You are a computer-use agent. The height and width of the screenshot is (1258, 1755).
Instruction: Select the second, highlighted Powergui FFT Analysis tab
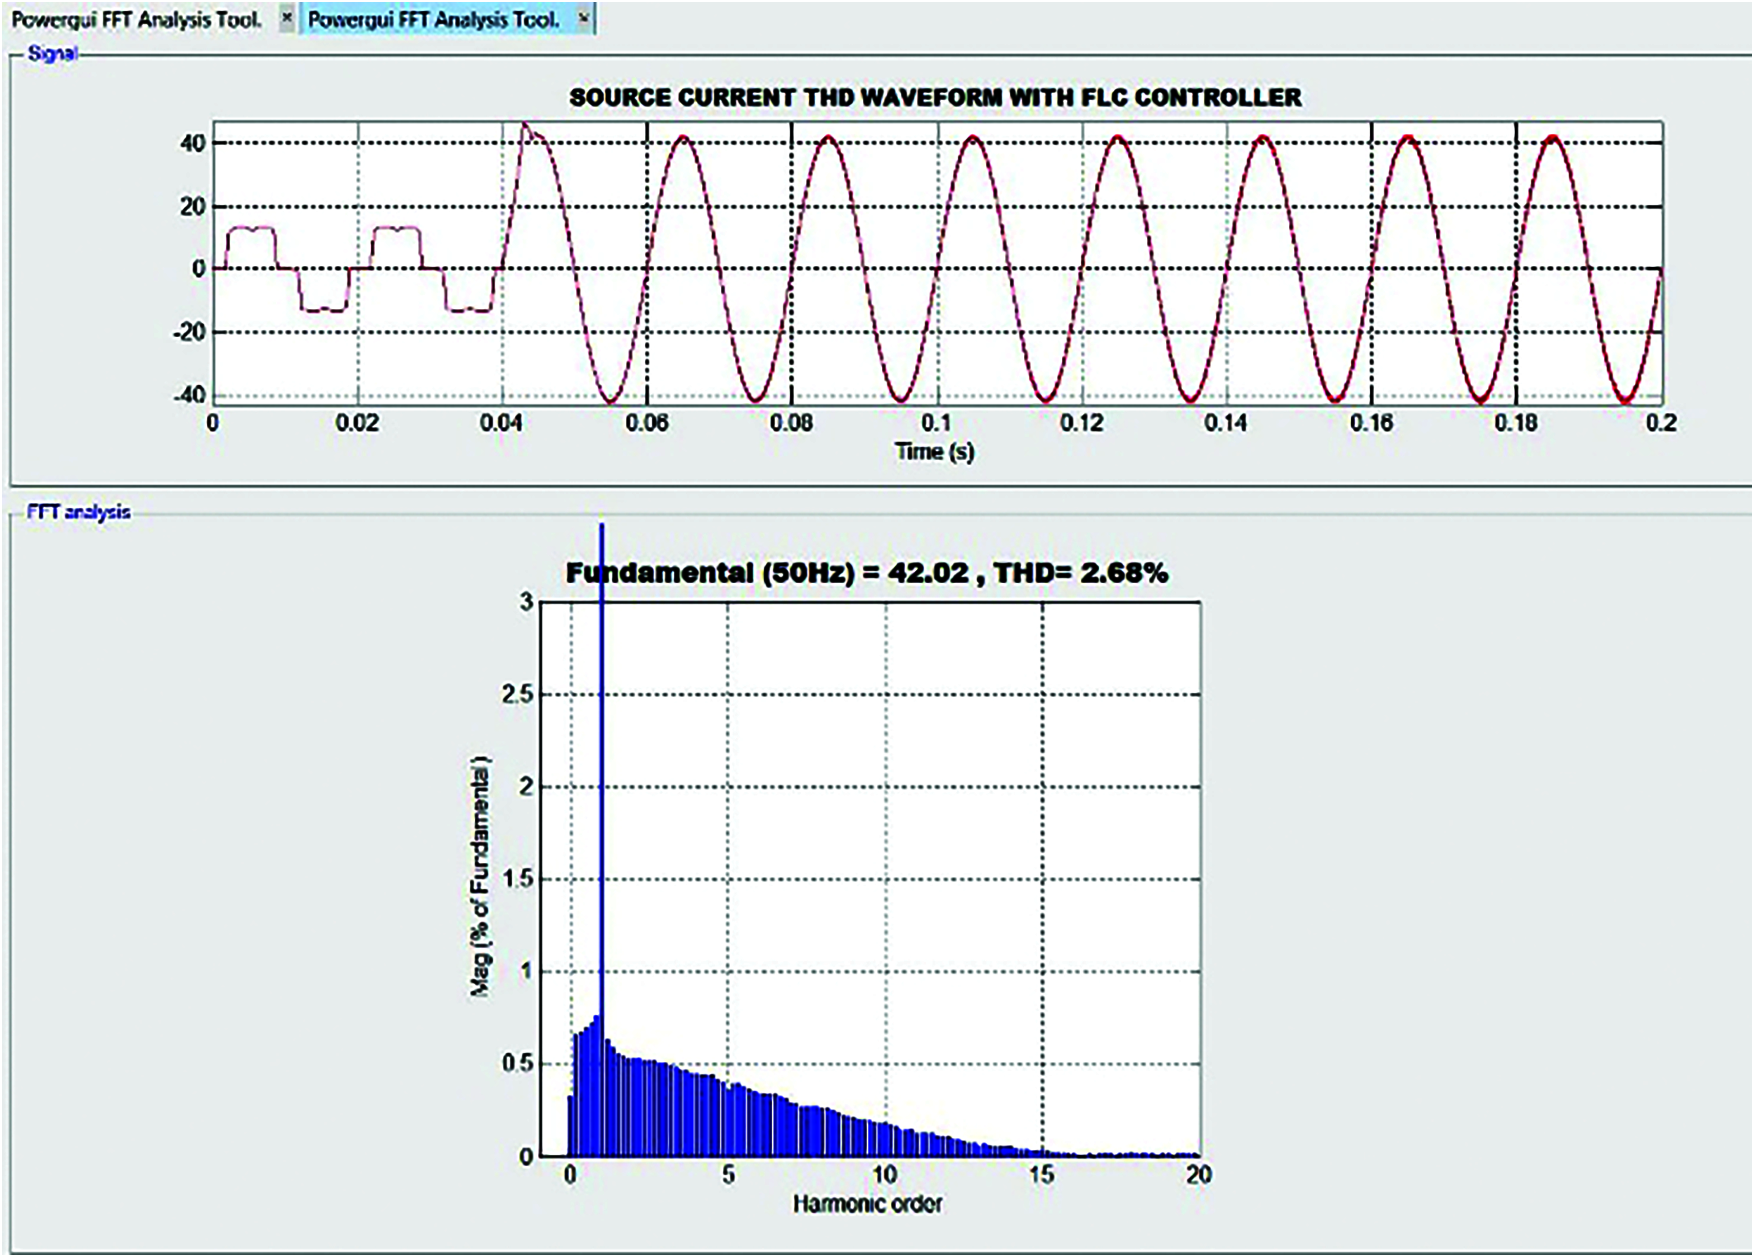tap(433, 19)
